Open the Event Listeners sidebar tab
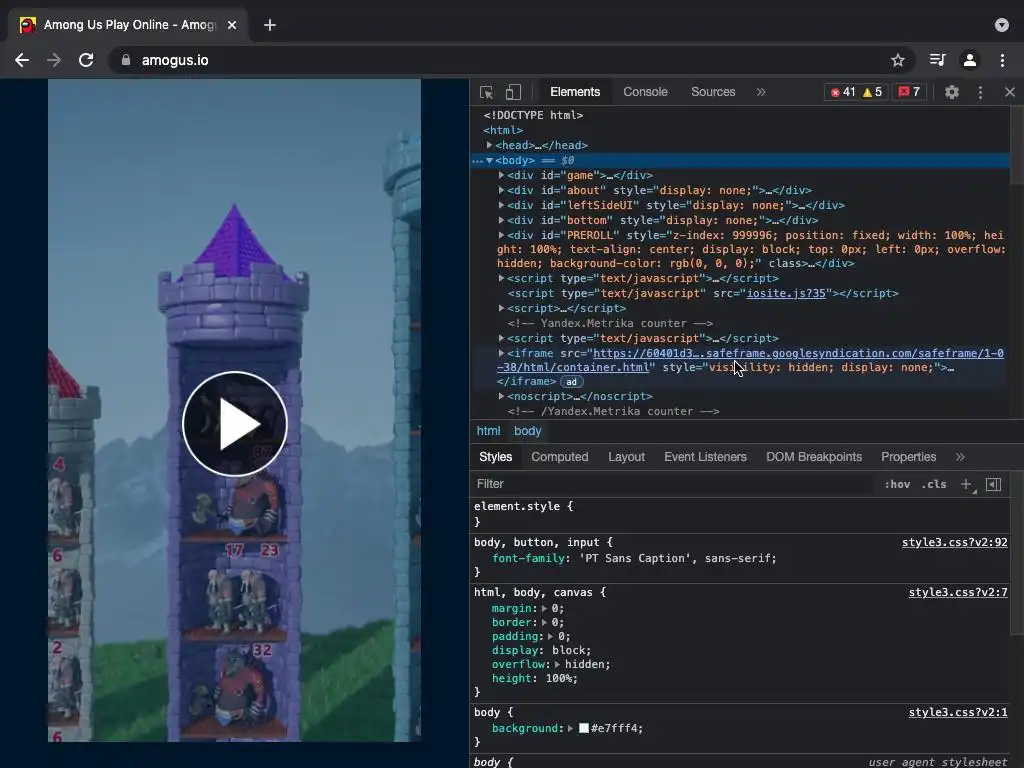The image size is (1024, 768). click(705, 457)
